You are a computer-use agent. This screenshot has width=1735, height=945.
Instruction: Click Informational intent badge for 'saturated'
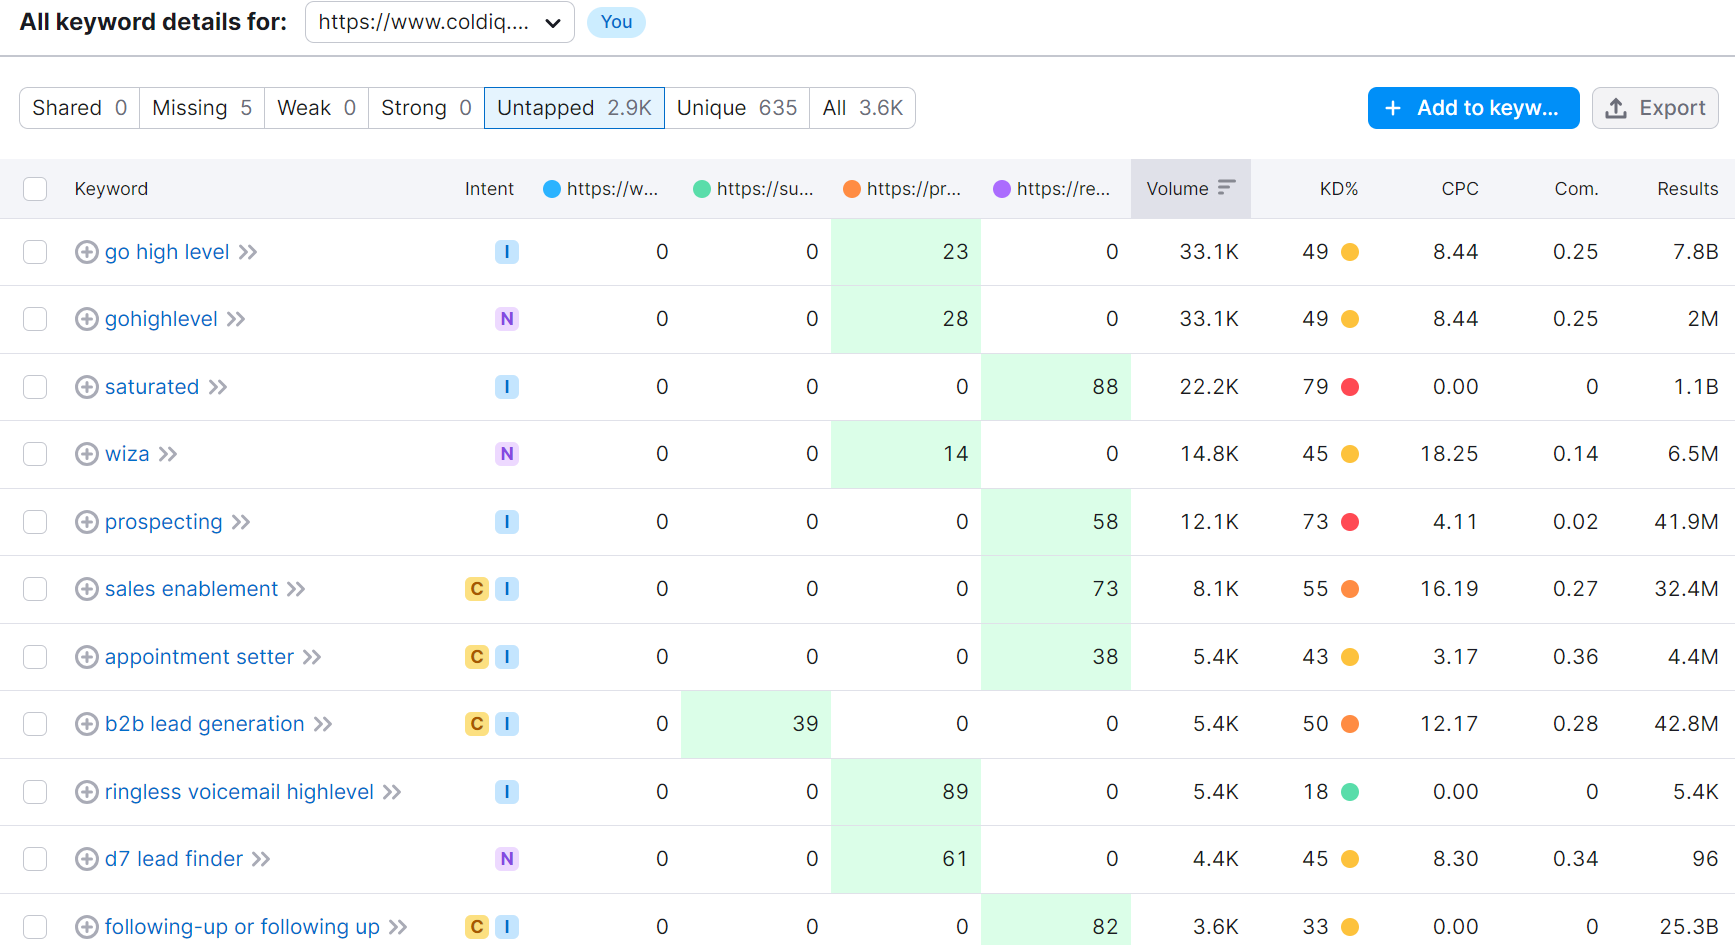507,387
